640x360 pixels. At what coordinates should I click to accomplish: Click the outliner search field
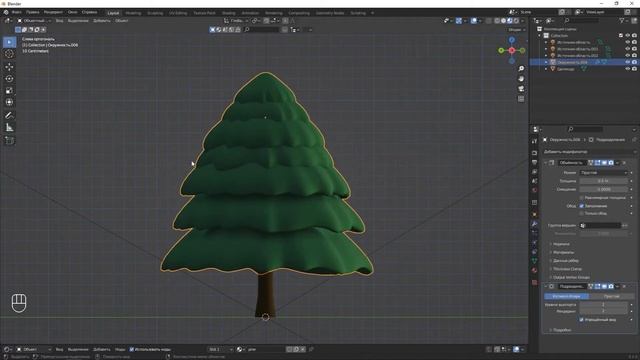(582, 20)
